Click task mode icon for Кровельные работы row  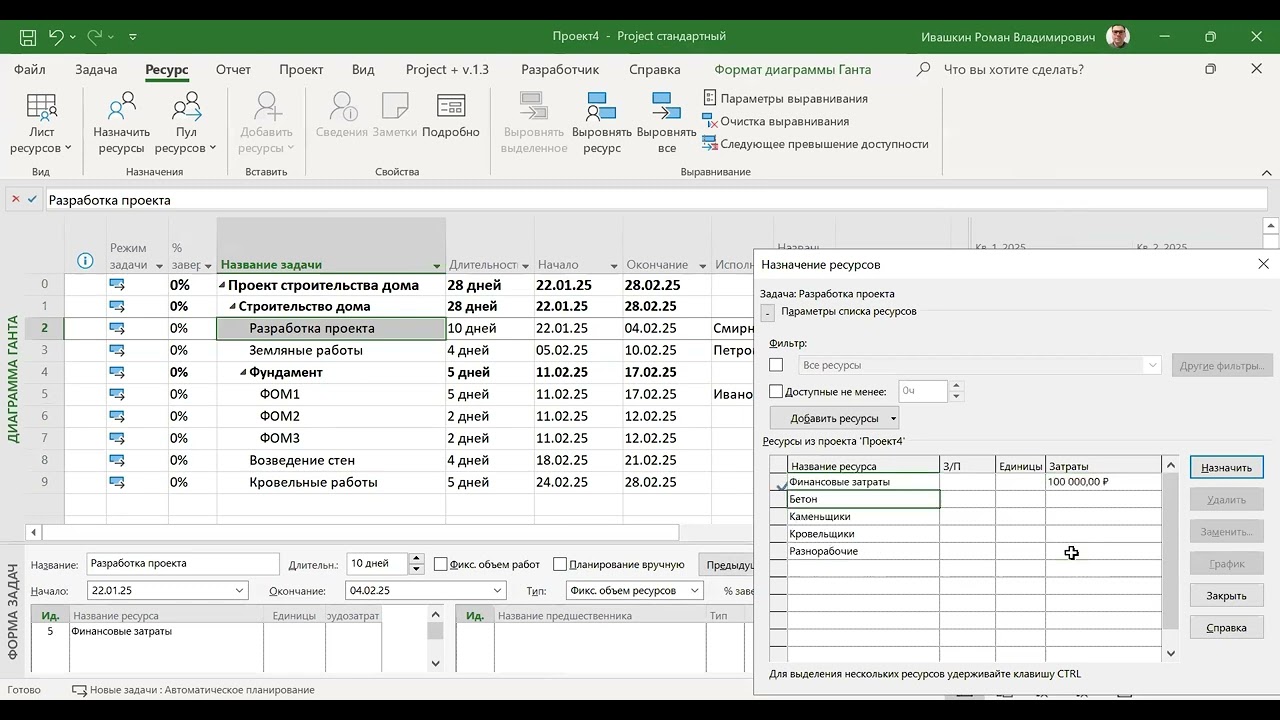pos(117,482)
